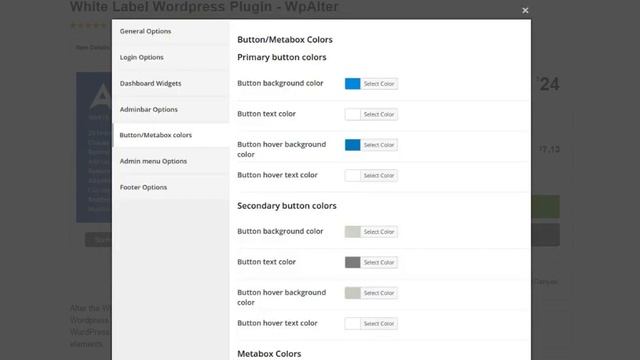Select Color for secondary hover text color

click(379, 324)
